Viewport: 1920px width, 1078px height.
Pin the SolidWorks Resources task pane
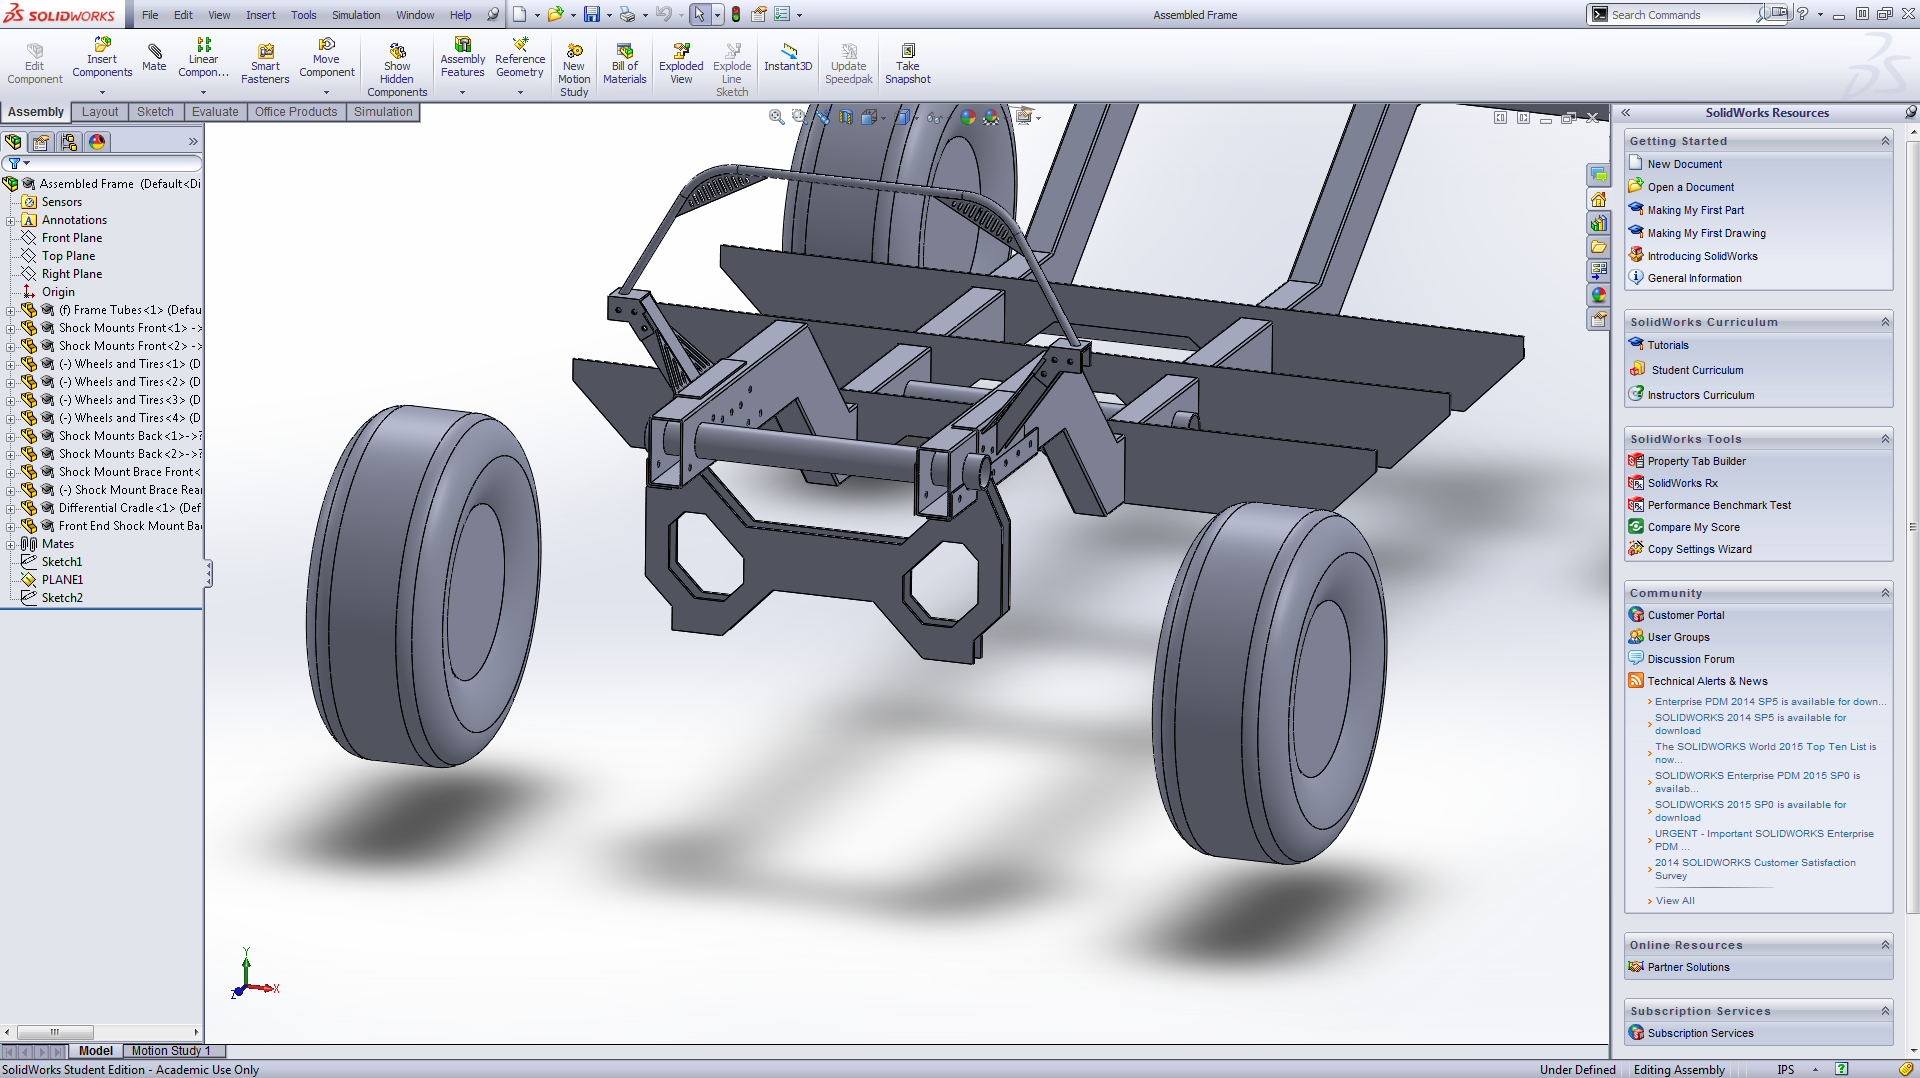[1910, 113]
